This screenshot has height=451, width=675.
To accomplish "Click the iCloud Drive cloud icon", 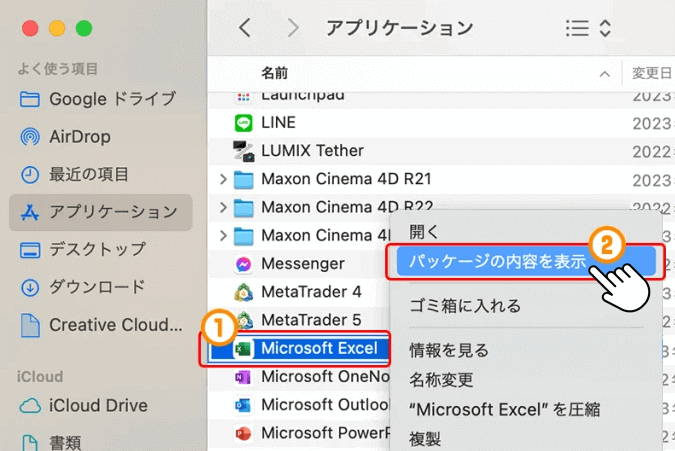I will [30, 405].
